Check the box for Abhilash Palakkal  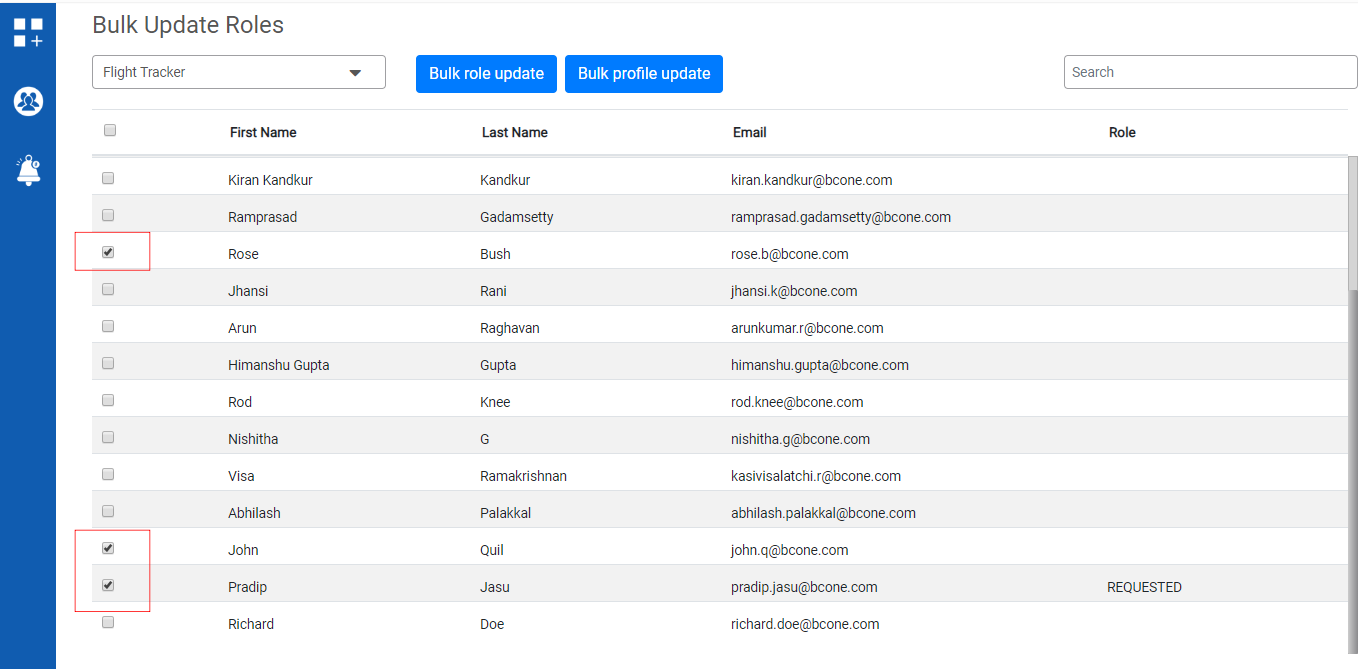(x=108, y=511)
